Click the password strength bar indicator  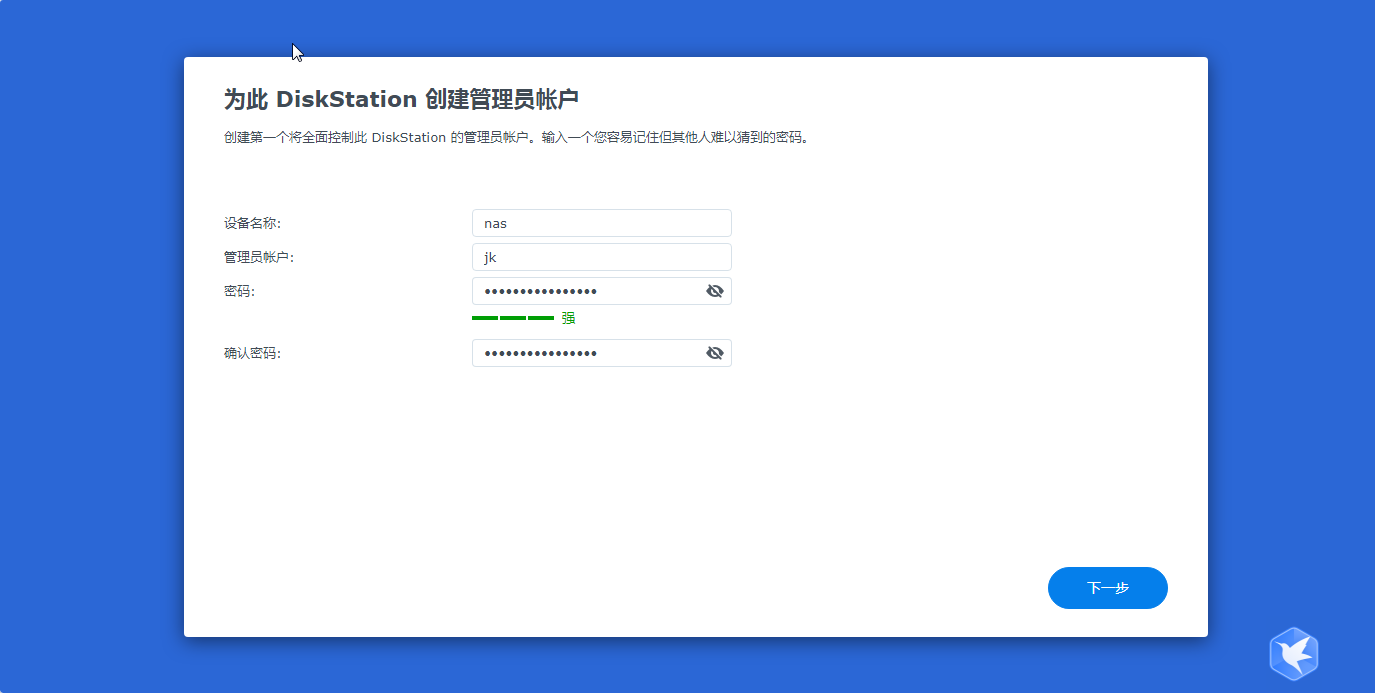(x=513, y=318)
